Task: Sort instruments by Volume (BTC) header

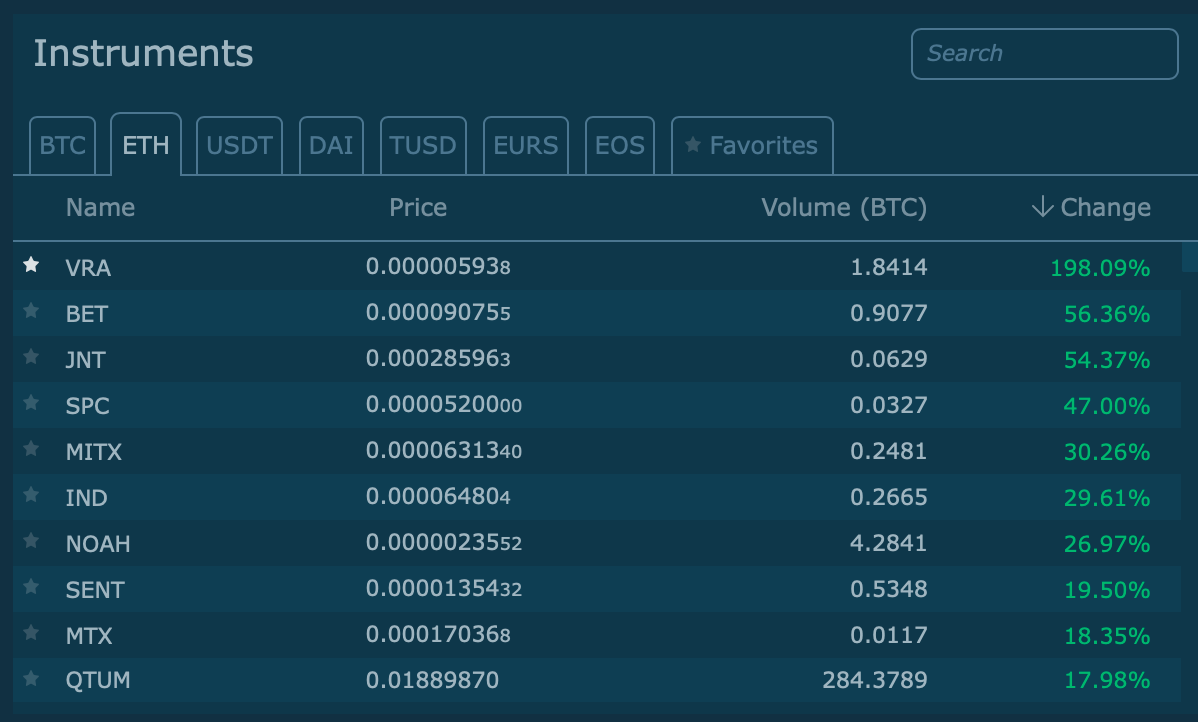Action: coord(843,207)
